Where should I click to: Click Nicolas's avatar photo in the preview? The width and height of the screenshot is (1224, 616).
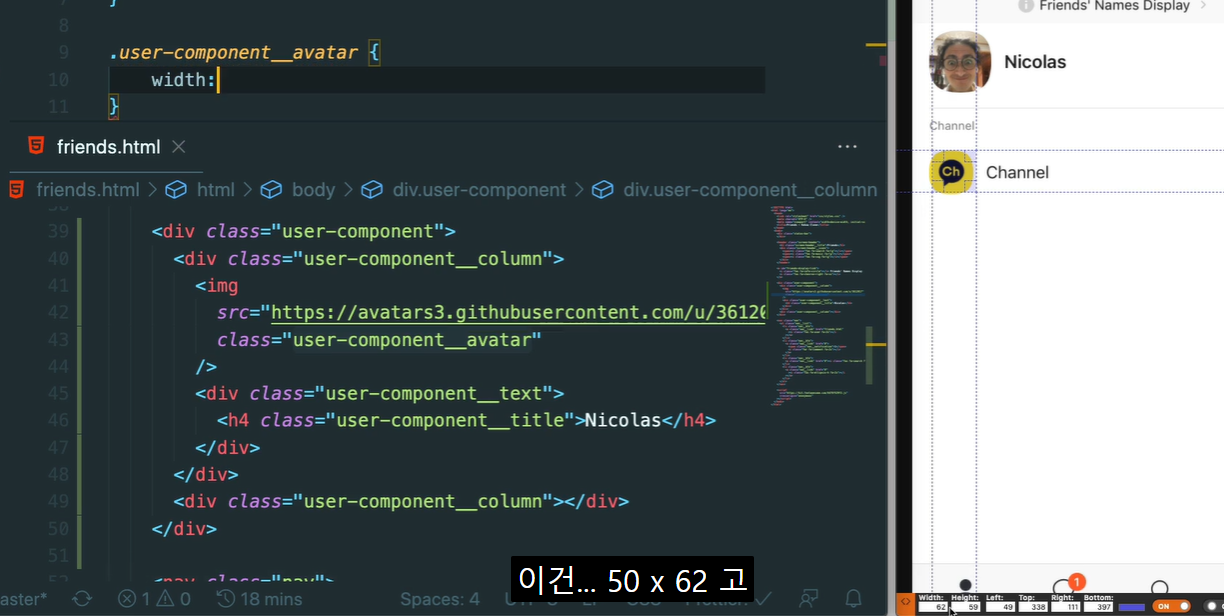(960, 62)
